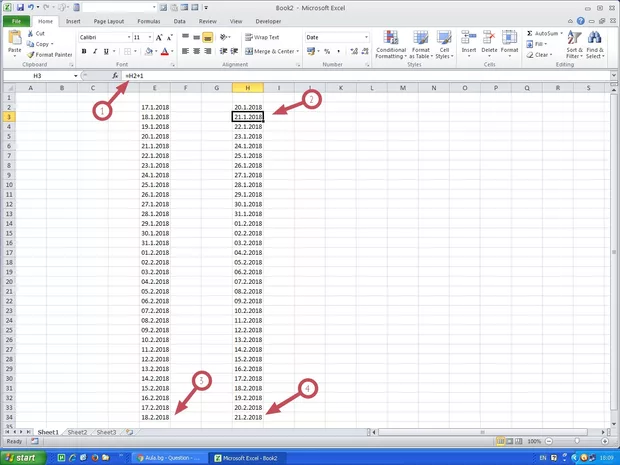Select cell E34 containing 18.2.2018
Viewport: 620px width, 465px height.
[x=155, y=417]
